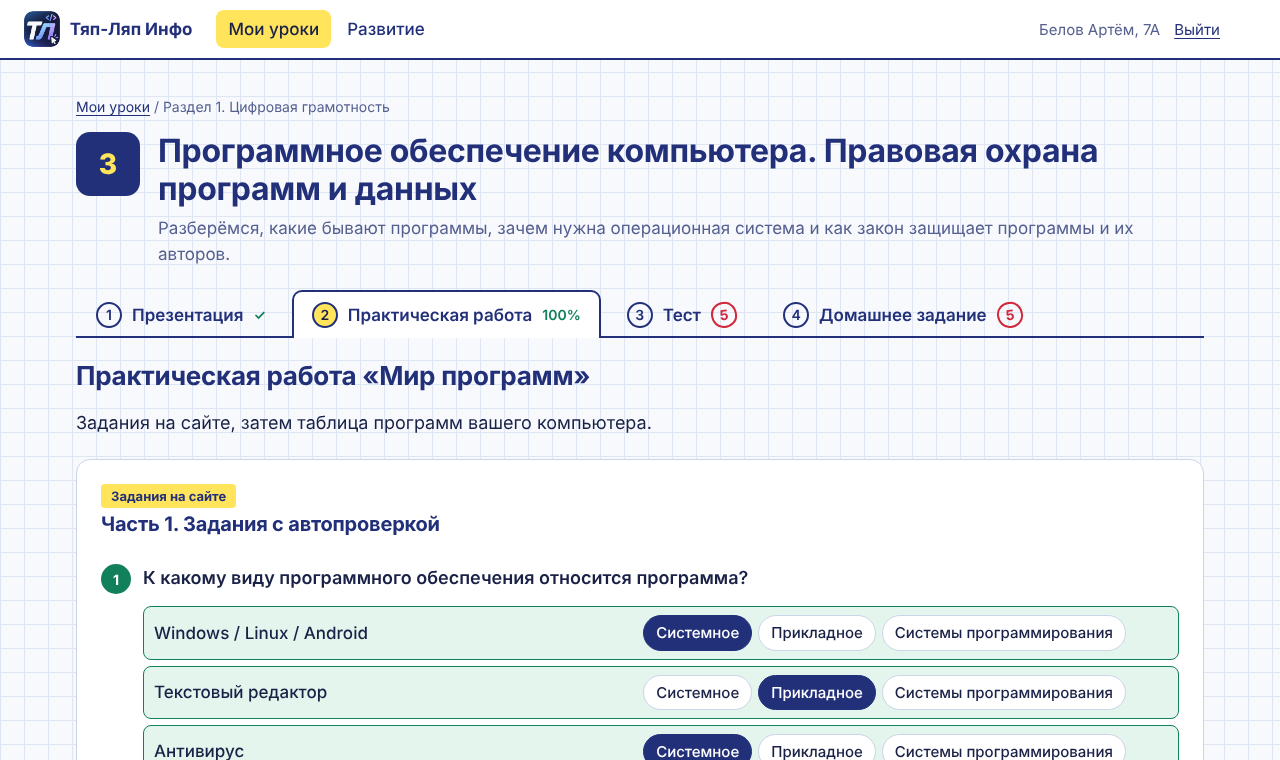This screenshot has width=1280, height=760.
Task: Click the checkmark next to Презентация
Action: [260, 315]
